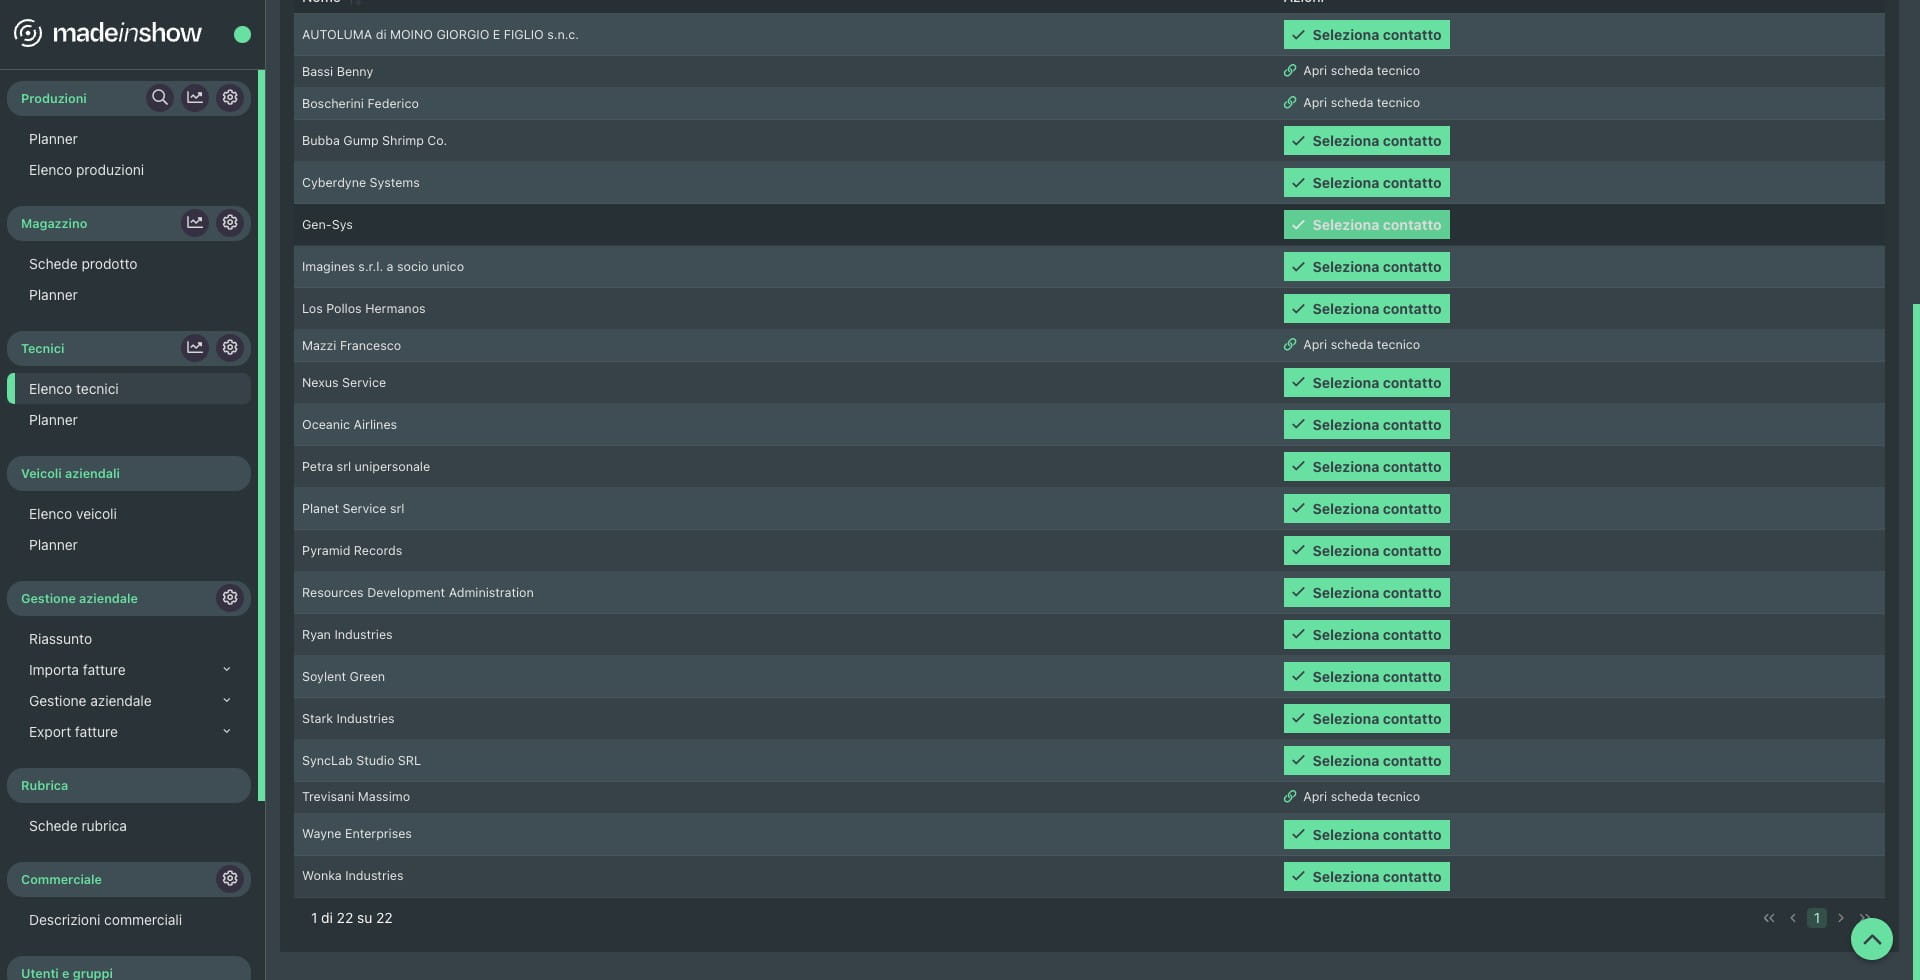The height and width of the screenshot is (980, 1920).
Task: Open Tecnici statistics chart icon
Action: tap(195, 348)
